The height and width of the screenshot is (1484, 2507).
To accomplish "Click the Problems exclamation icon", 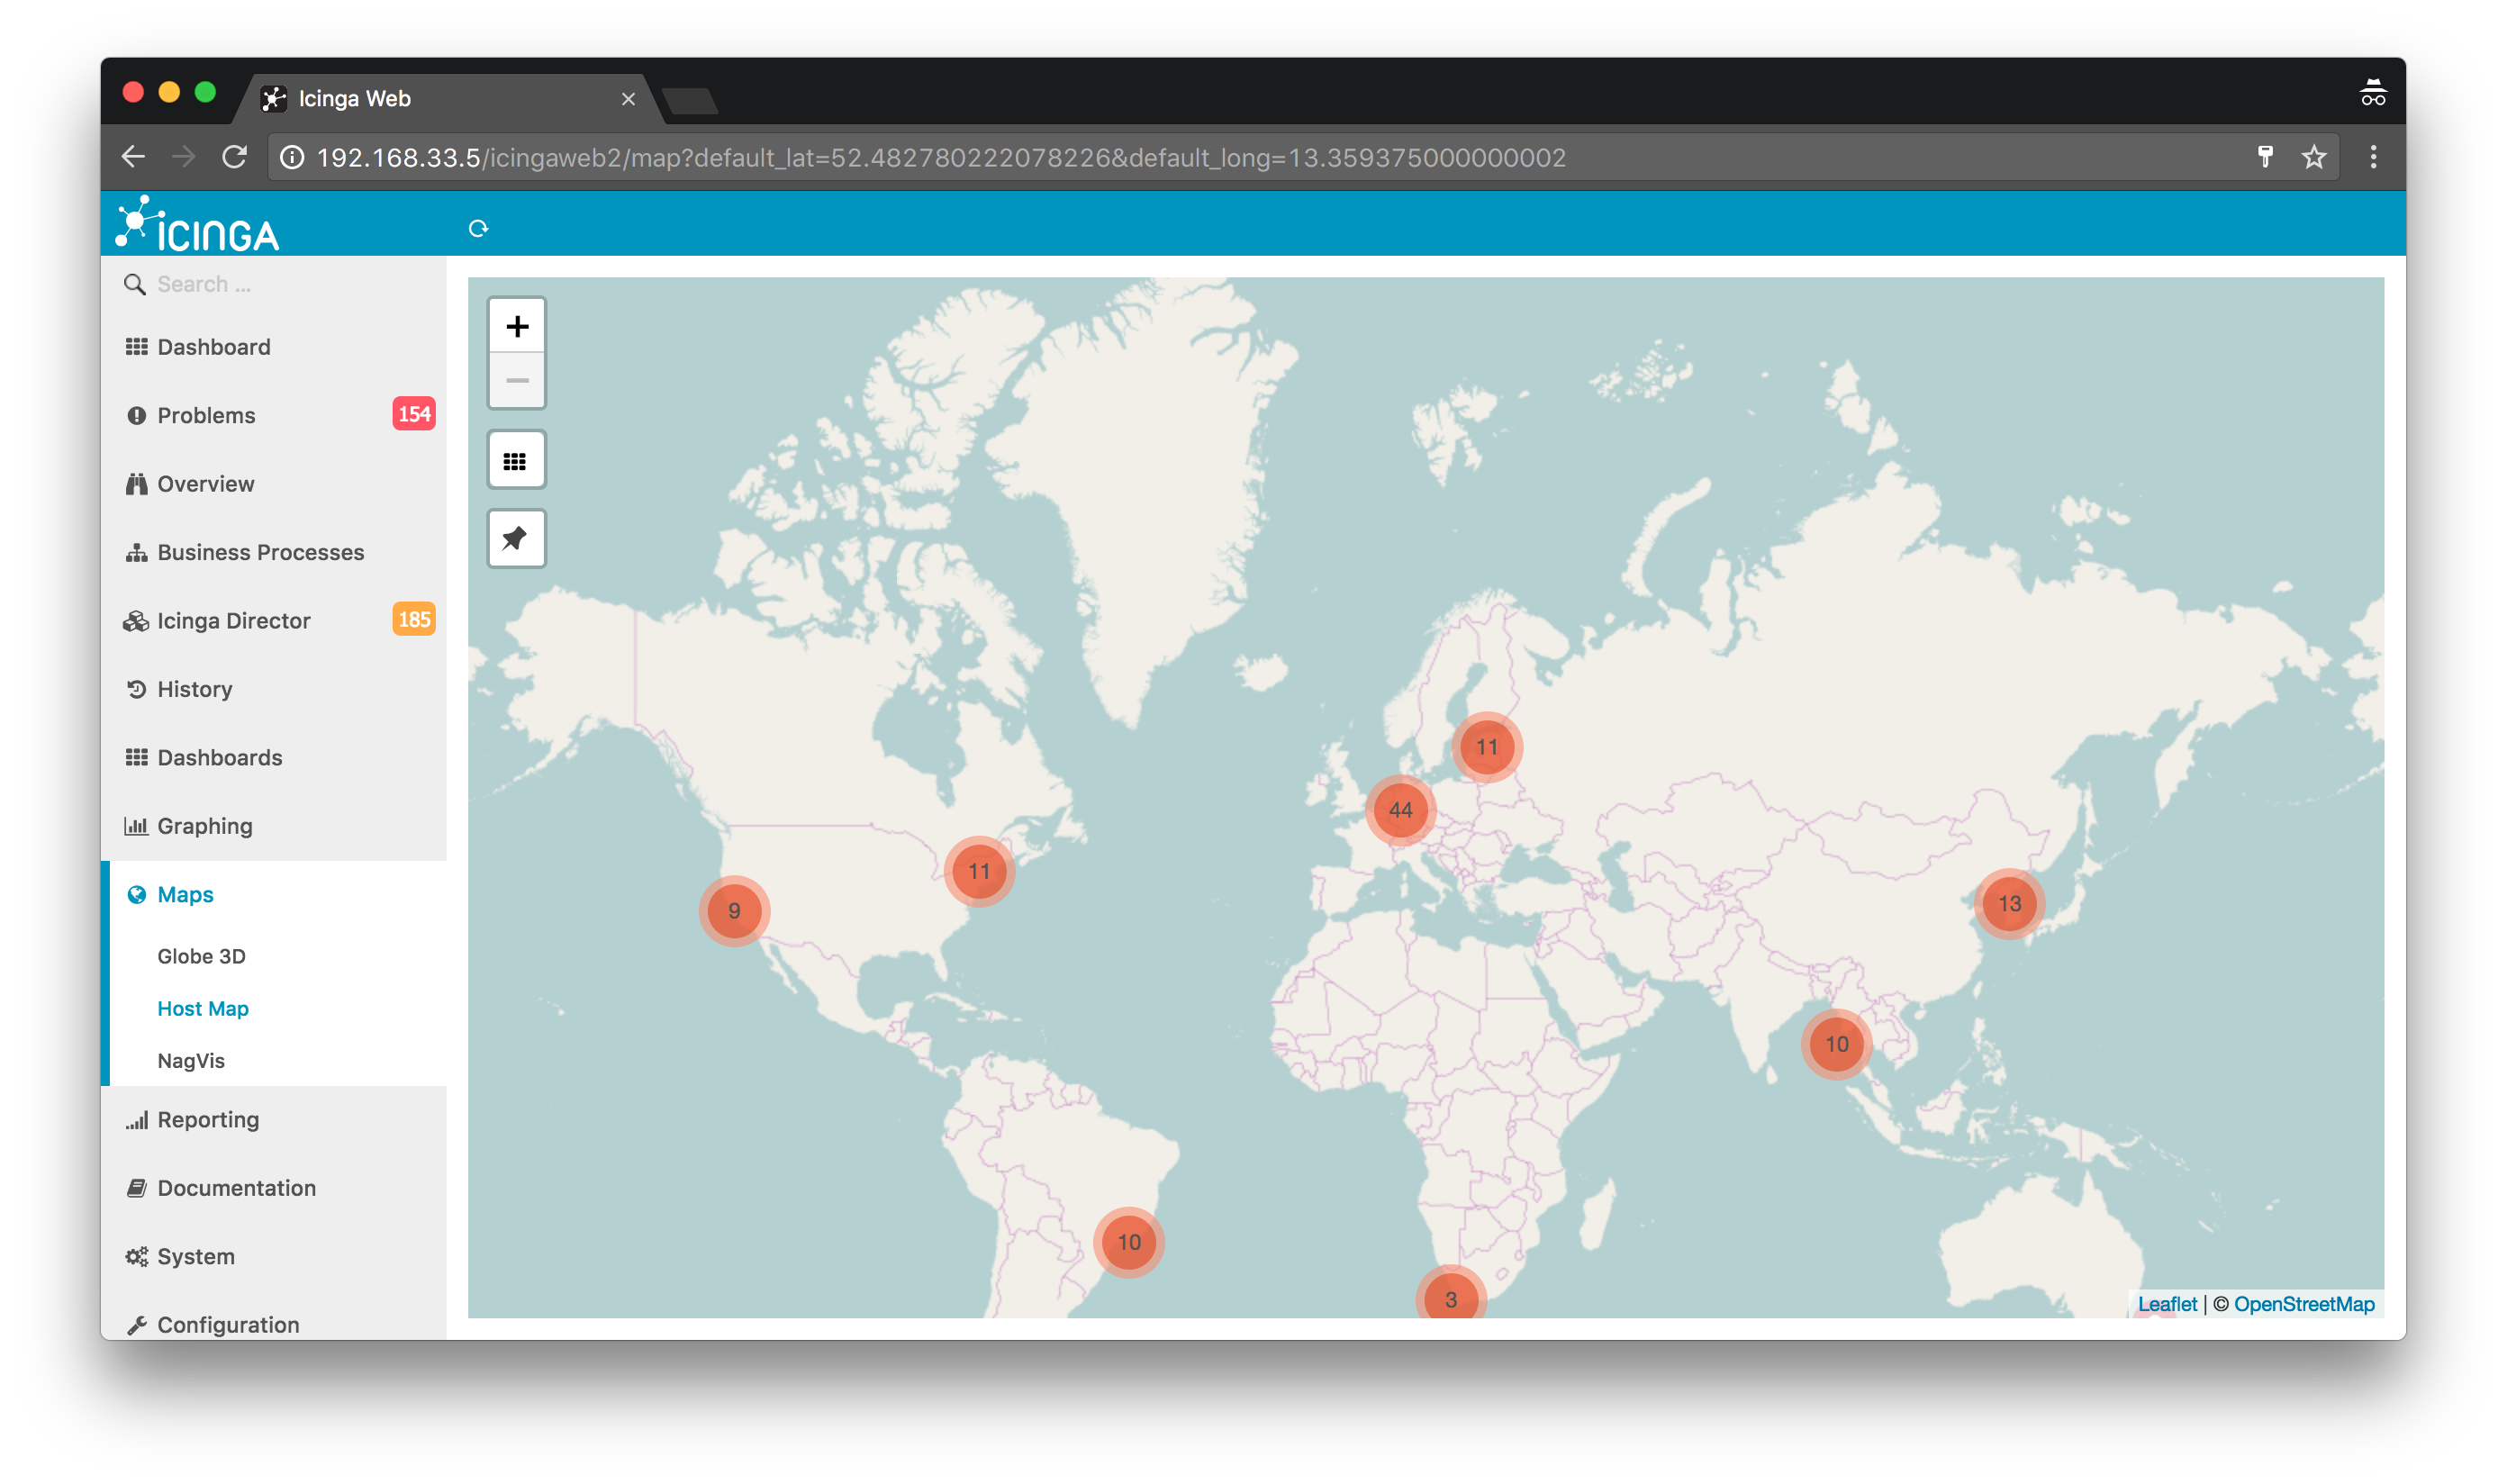I will coord(136,416).
